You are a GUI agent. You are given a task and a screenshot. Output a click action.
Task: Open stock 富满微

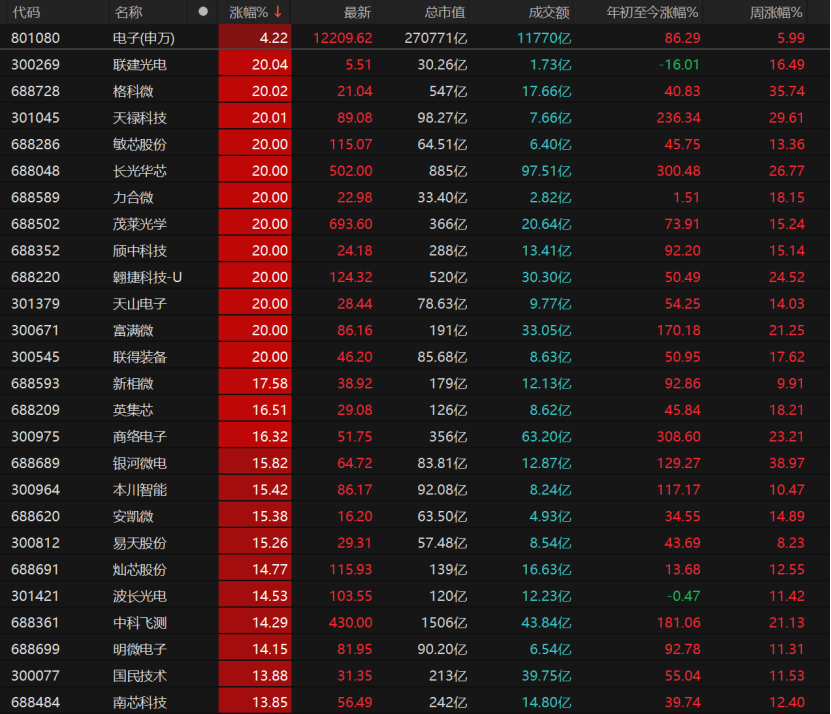click(x=133, y=330)
